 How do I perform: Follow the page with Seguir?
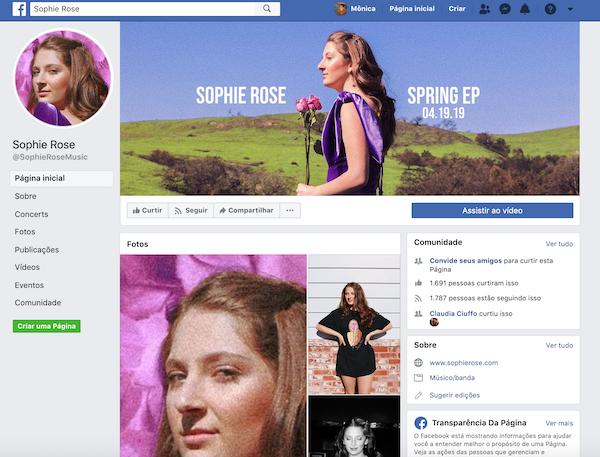[x=190, y=210]
